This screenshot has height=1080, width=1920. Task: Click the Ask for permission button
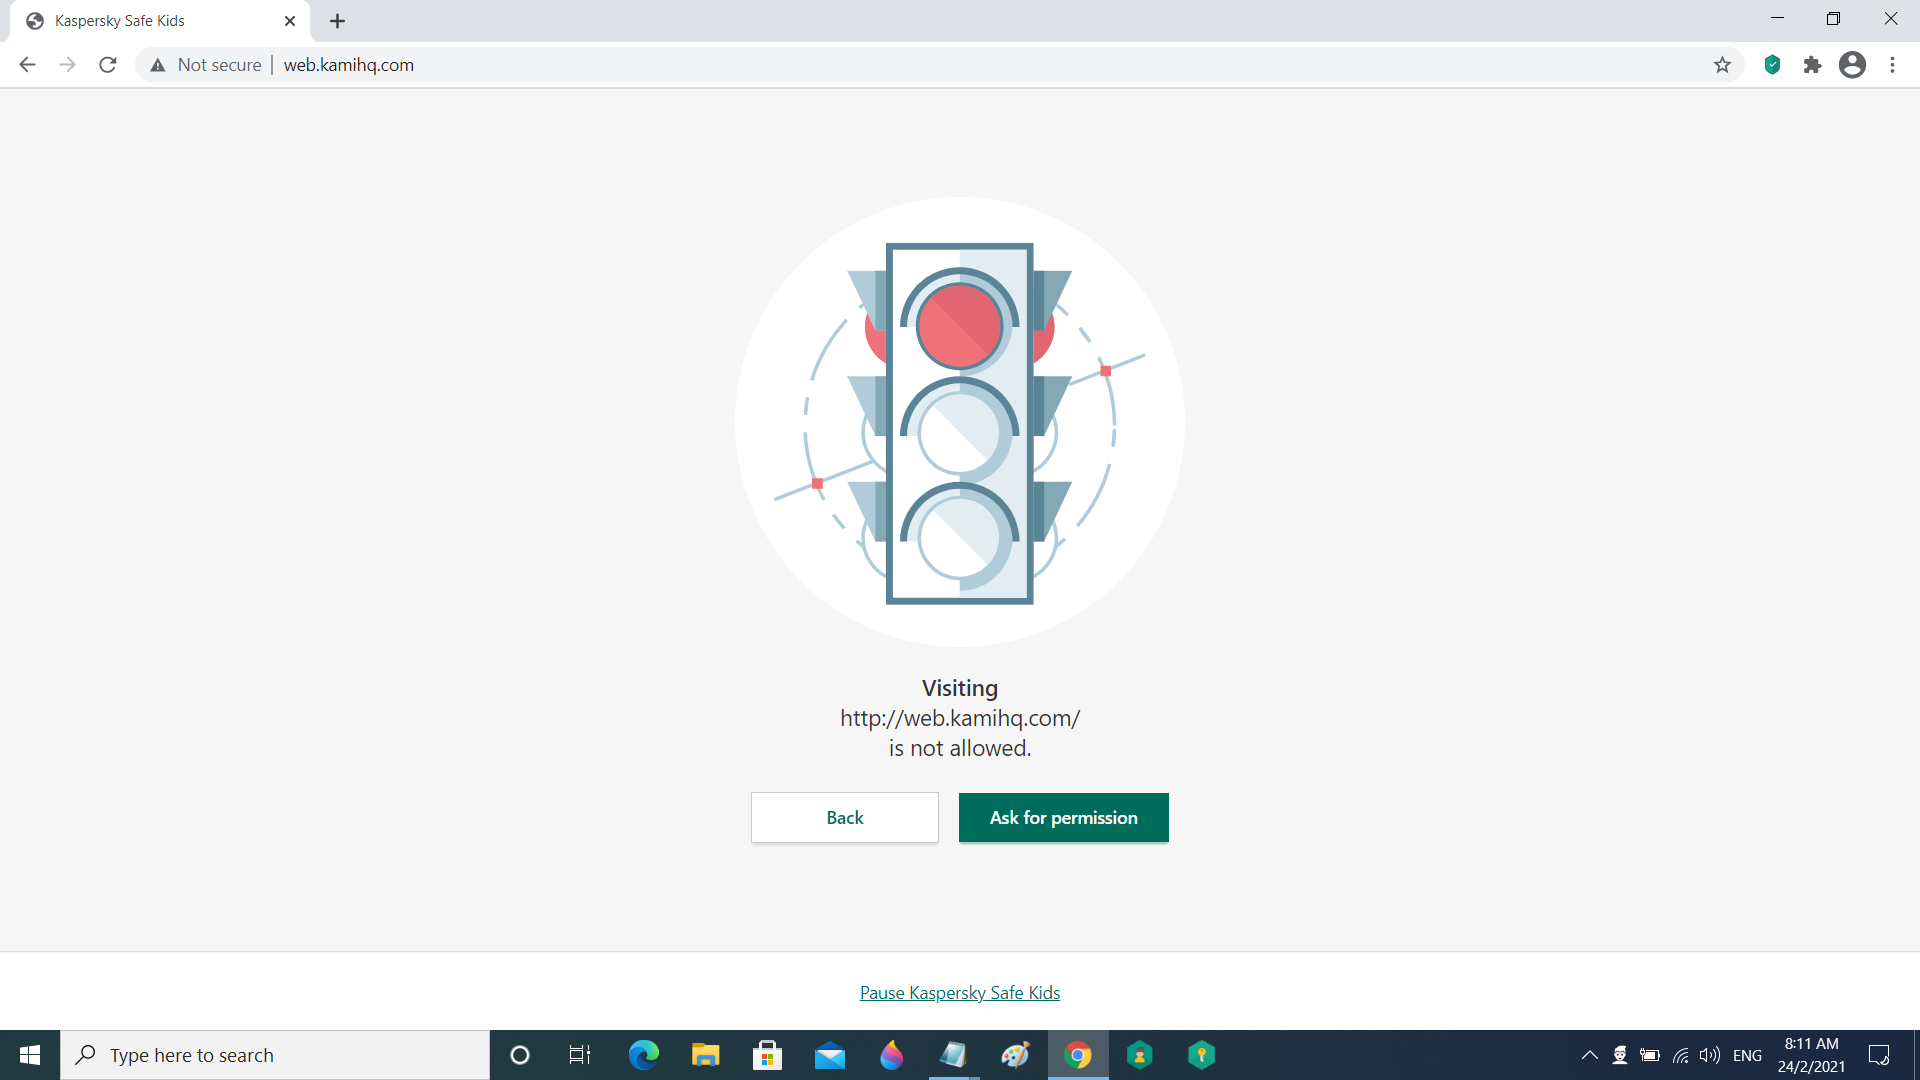point(1063,817)
